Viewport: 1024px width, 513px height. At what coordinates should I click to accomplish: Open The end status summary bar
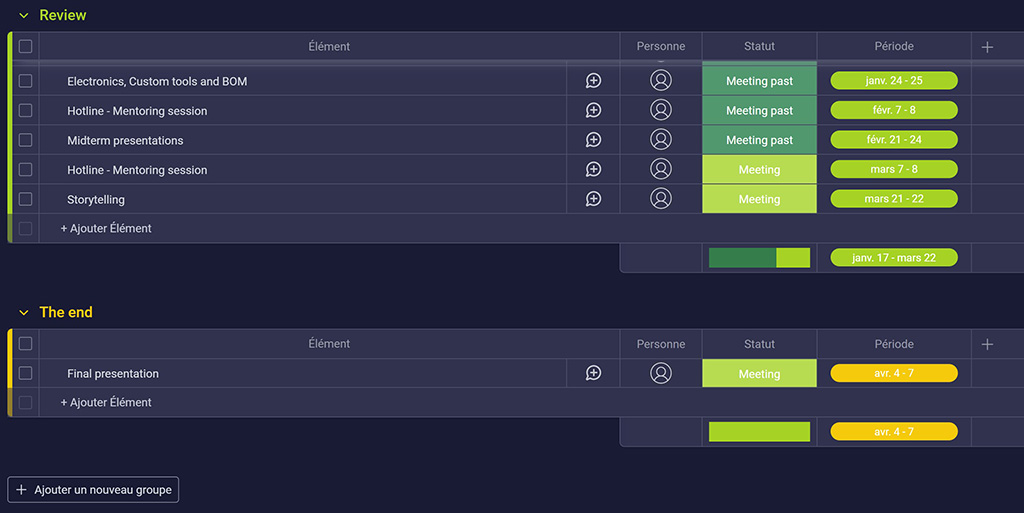click(x=760, y=431)
